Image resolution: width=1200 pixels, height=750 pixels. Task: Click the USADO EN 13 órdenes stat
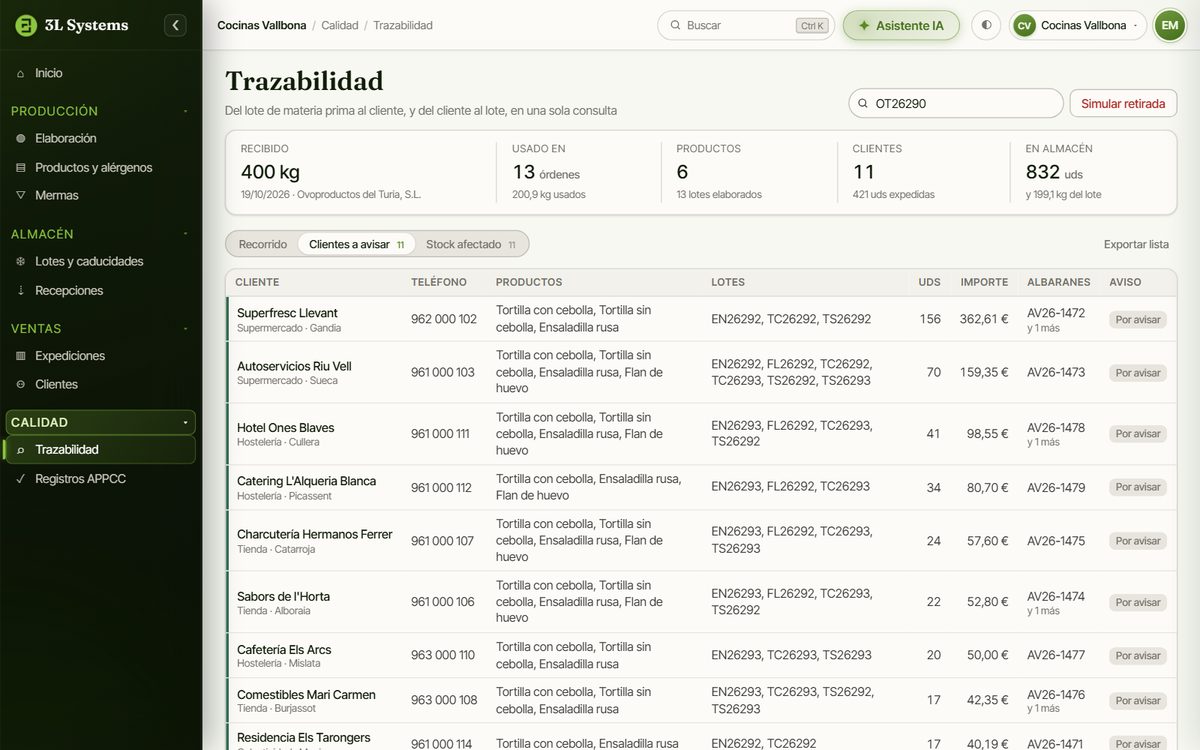578,172
